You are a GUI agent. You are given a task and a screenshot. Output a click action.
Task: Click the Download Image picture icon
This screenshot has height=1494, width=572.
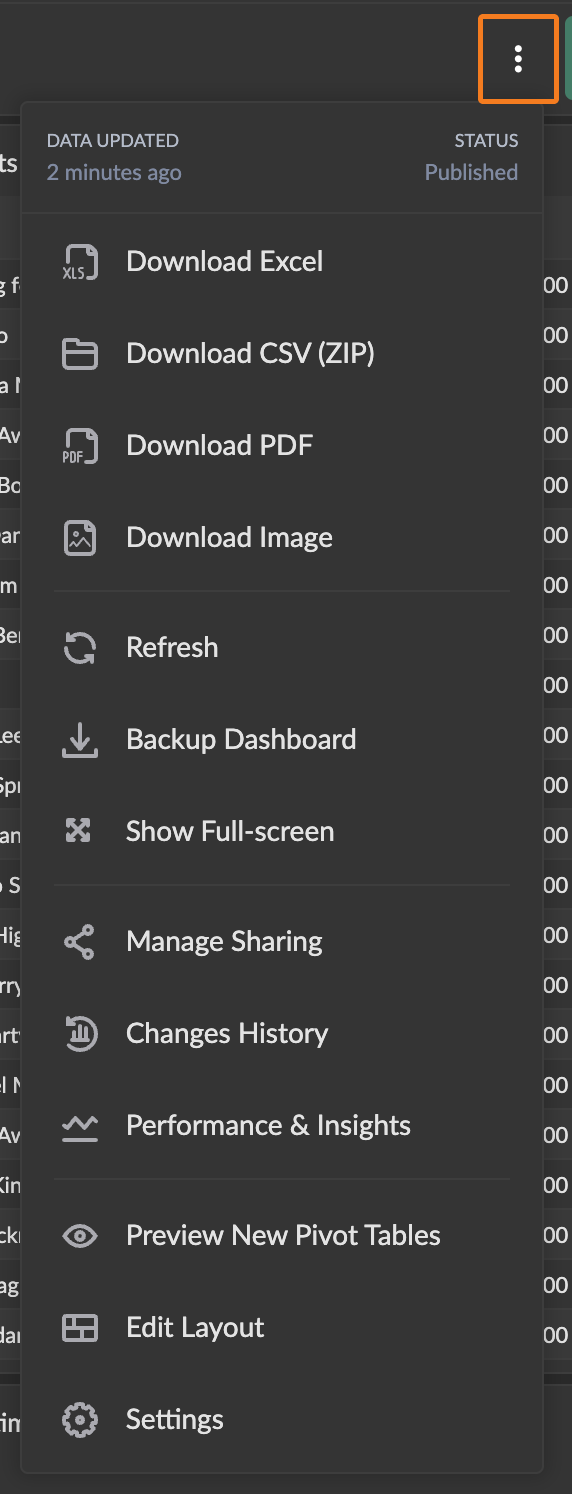click(x=80, y=538)
